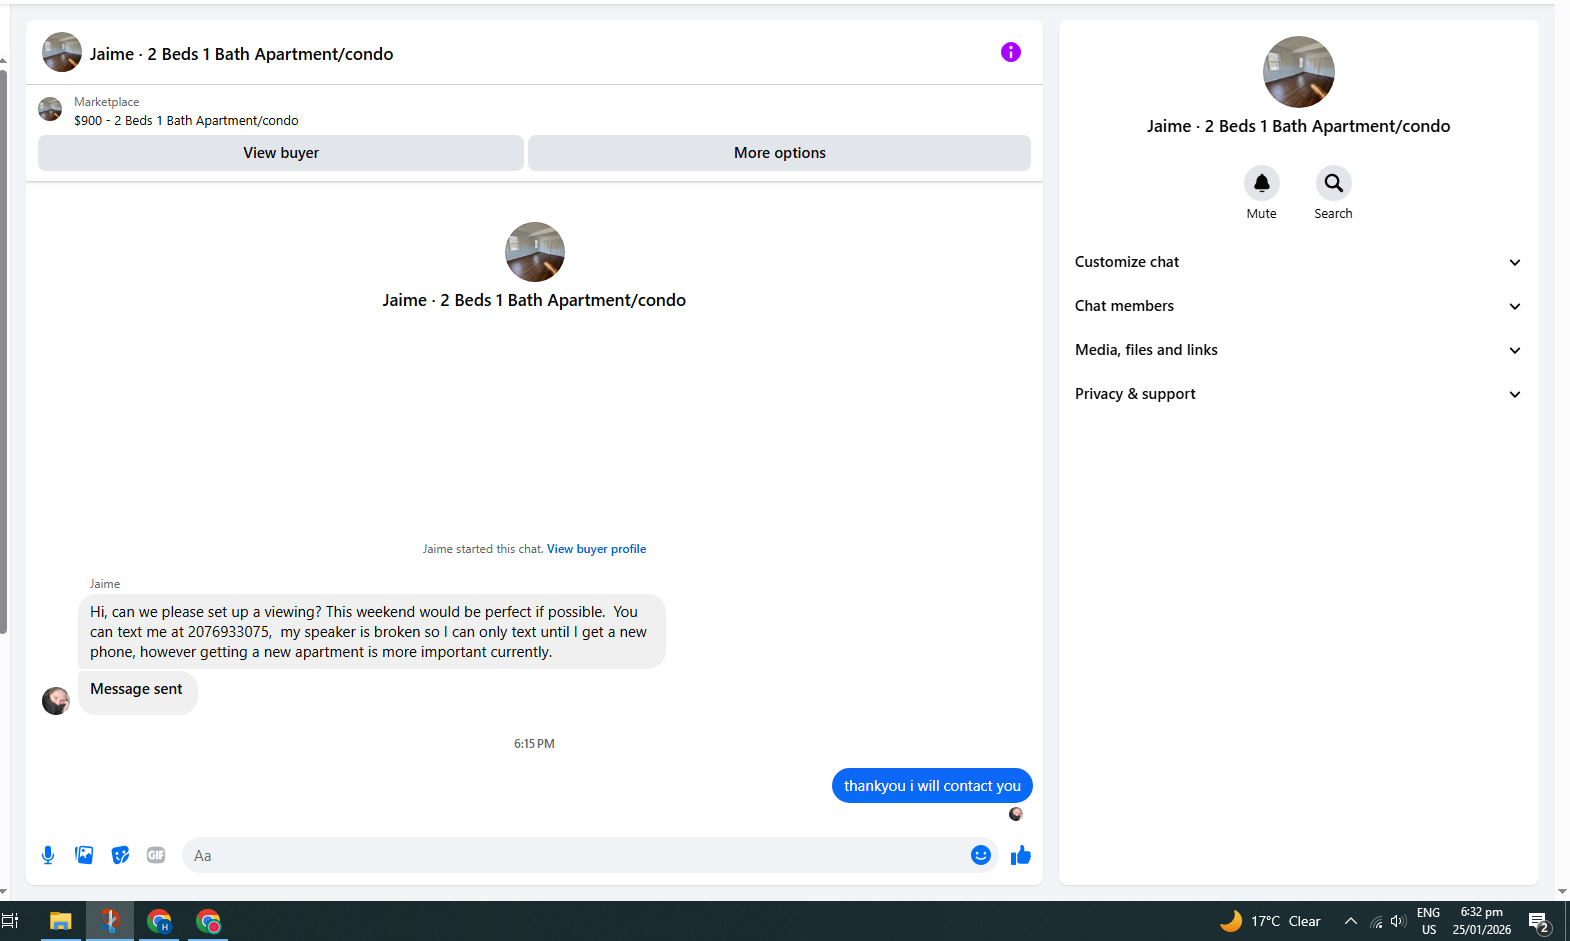
Task: Click Jaime's viewing request message
Action: [372, 632]
